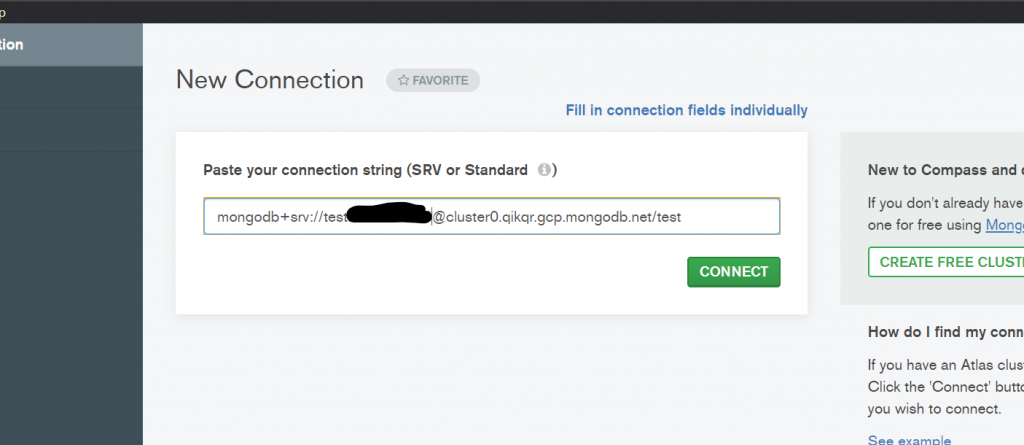Open 'Fill in connection fields individually' link

[x=686, y=110]
